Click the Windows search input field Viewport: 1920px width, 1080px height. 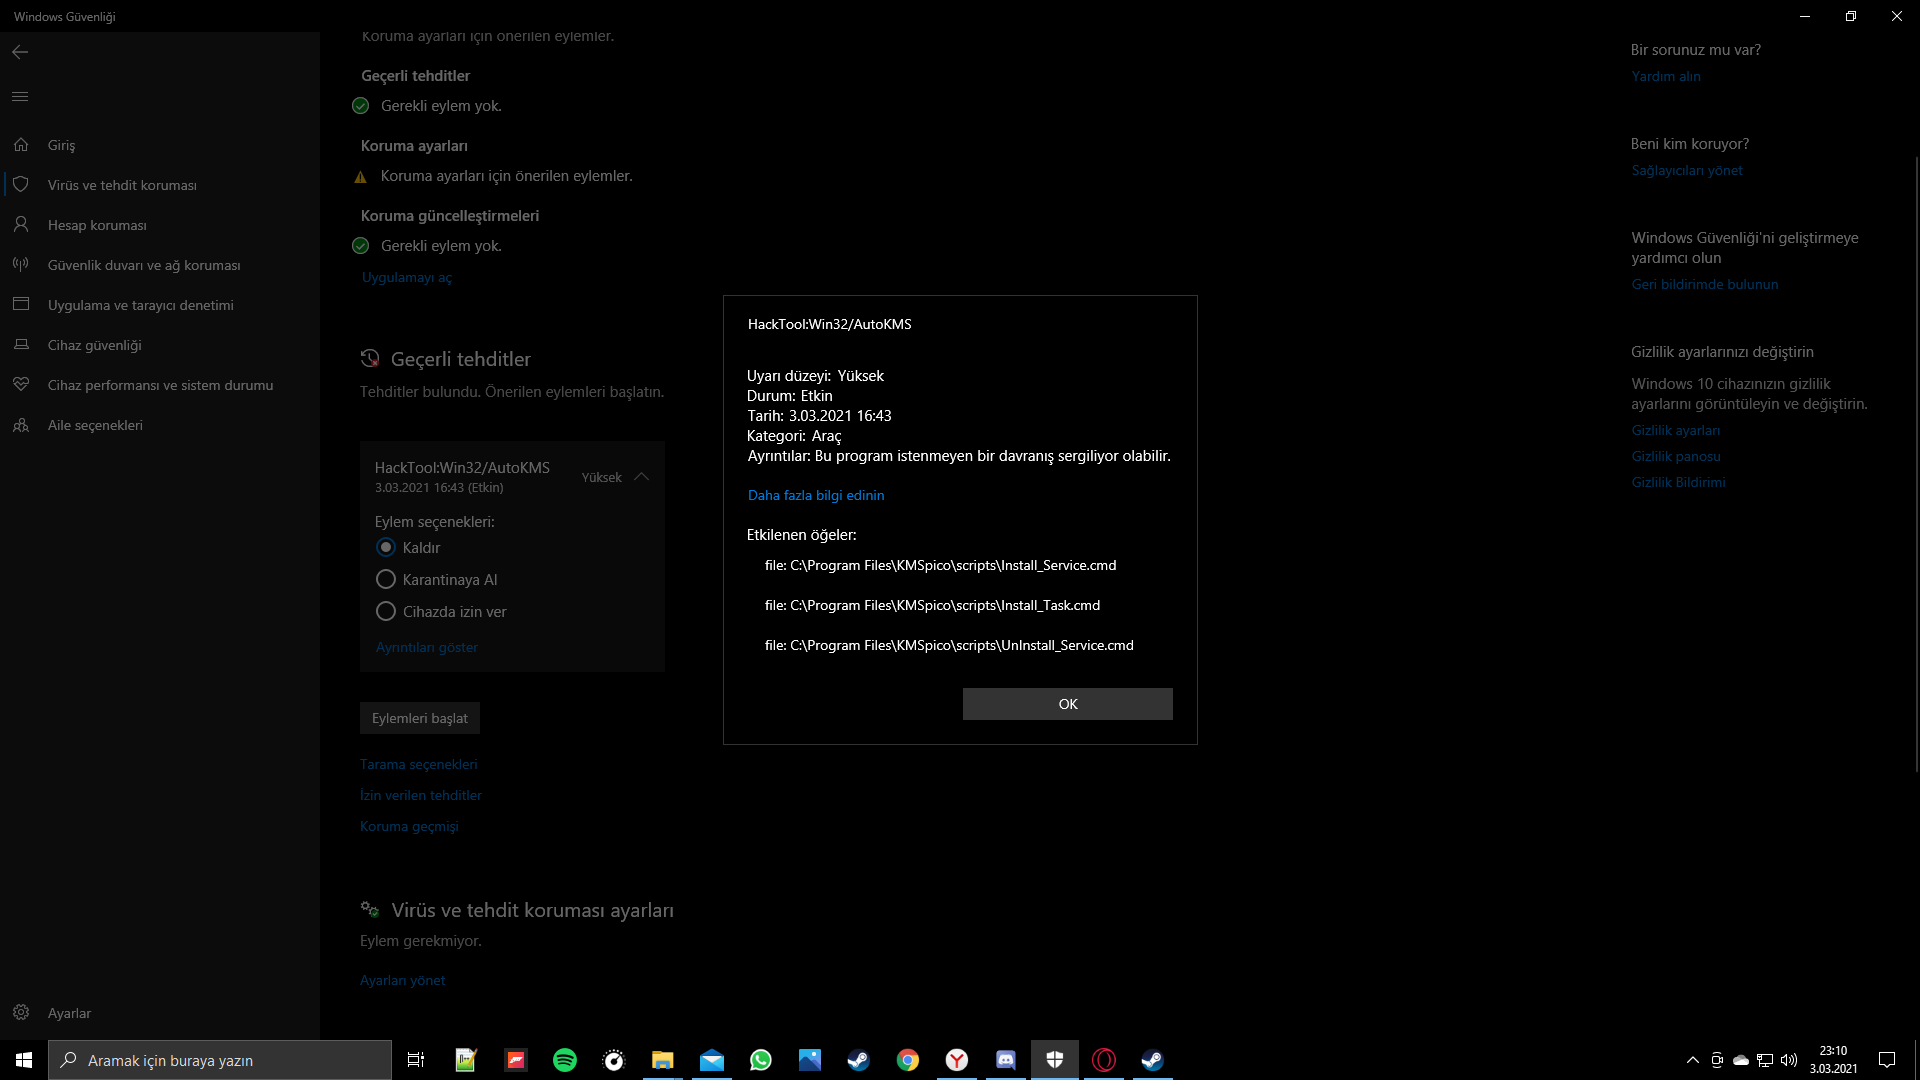[220, 1060]
